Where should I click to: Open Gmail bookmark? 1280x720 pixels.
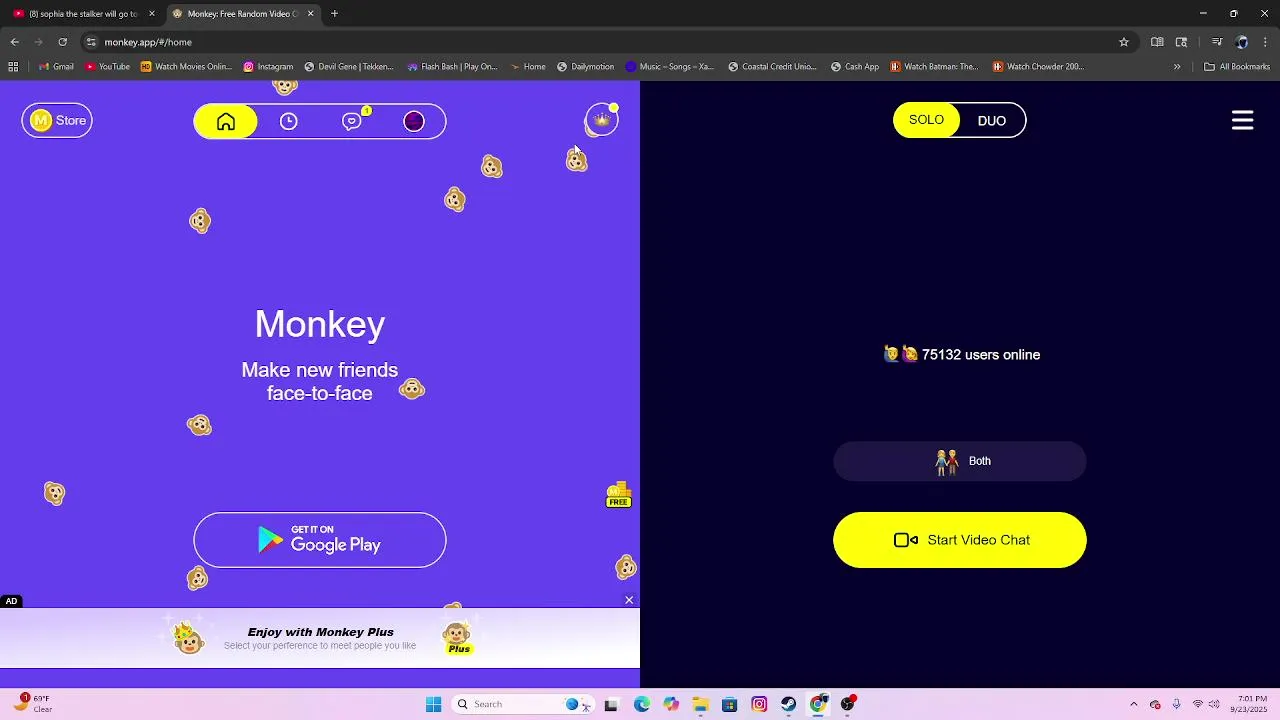pyautogui.click(x=56, y=67)
